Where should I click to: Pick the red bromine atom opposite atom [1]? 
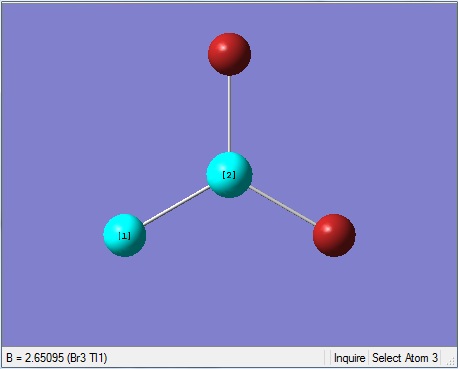point(334,235)
